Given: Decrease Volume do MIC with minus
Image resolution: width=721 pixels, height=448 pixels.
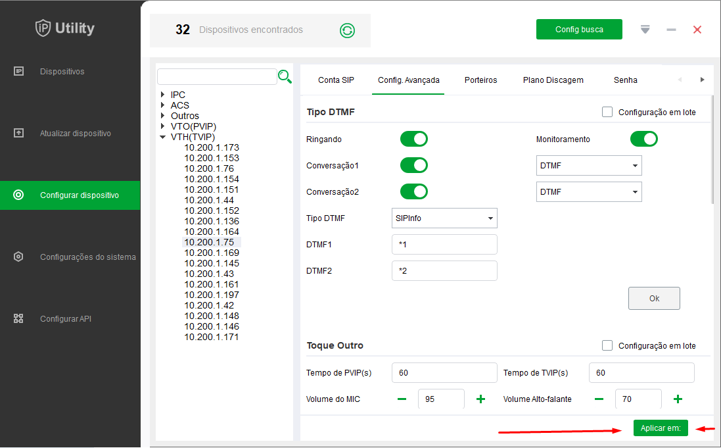Looking at the screenshot, I should (x=402, y=399).
